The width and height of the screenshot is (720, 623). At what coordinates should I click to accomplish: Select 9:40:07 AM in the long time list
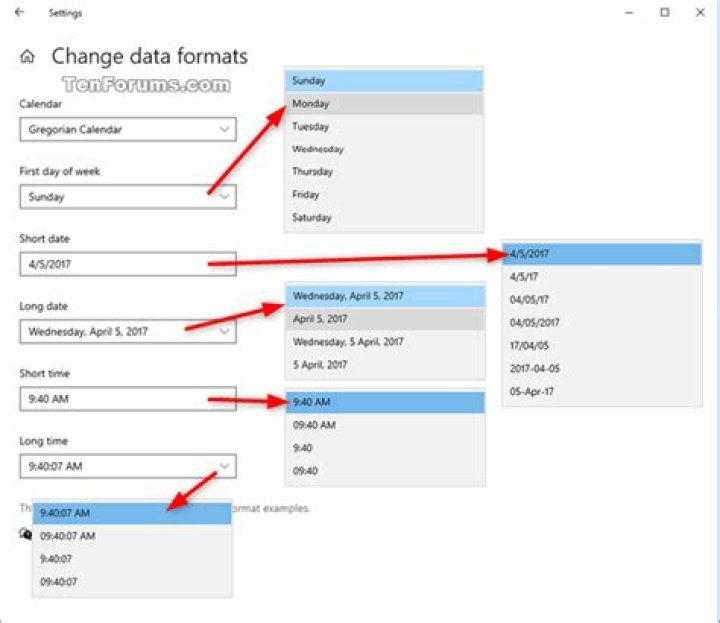(132, 513)
